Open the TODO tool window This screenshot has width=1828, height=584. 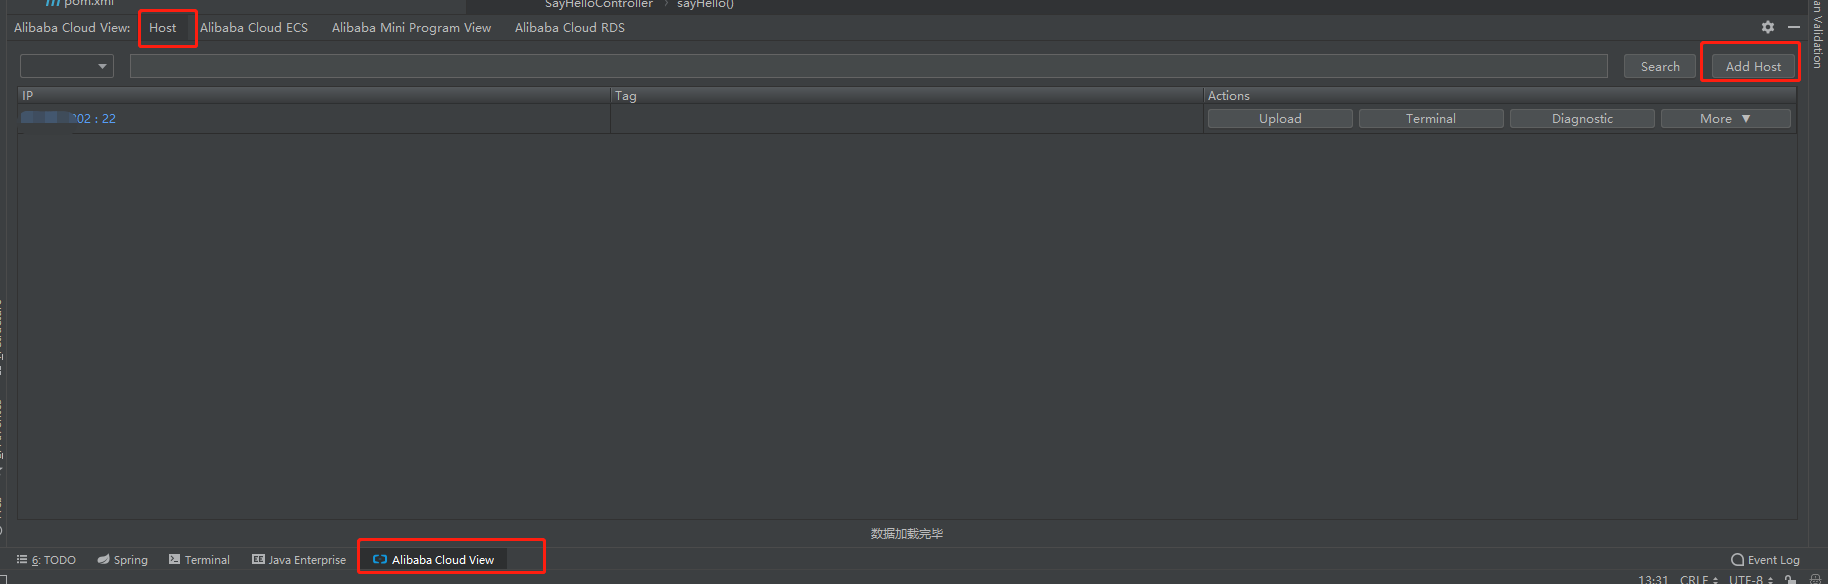[46, 560]
